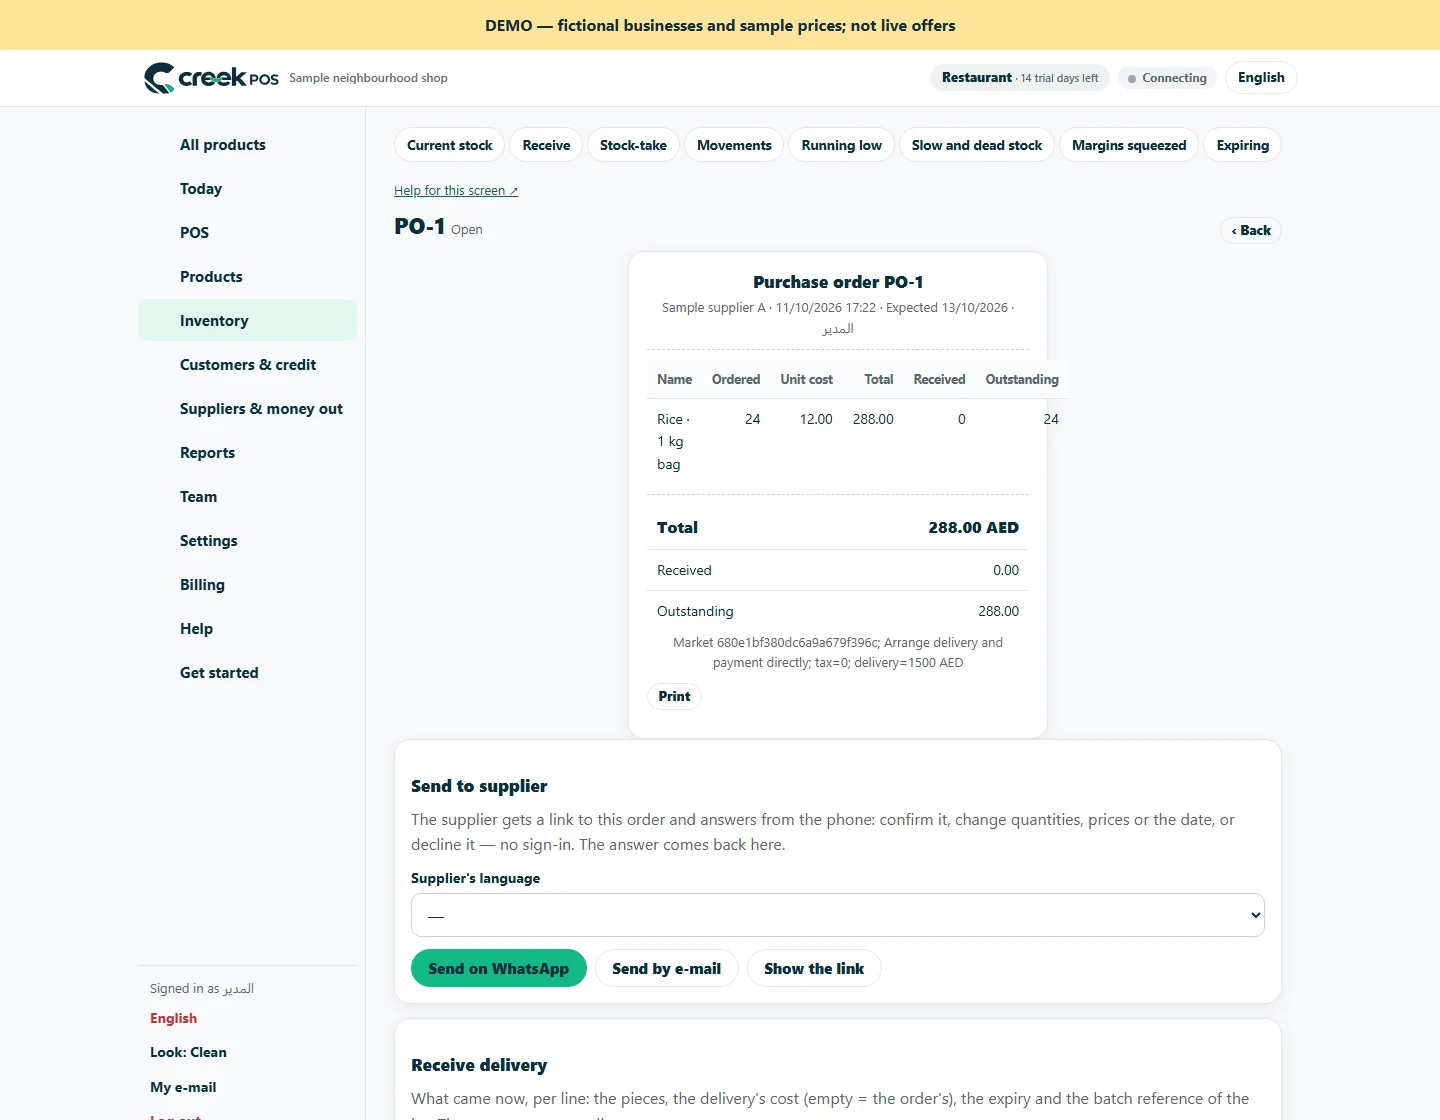Open My e-mail in sidebar footer
Screen dimensions: 1440x1120
coord(183,1087)
